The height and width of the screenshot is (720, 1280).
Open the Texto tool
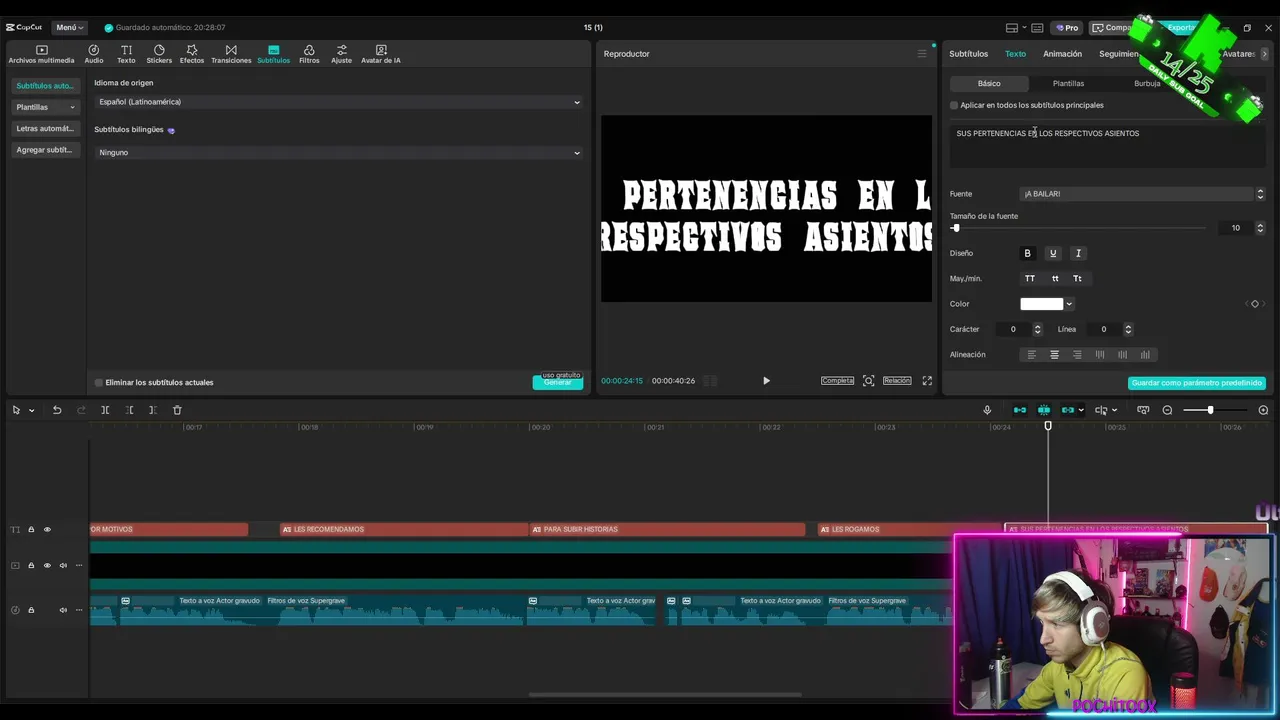coord(126,54)
